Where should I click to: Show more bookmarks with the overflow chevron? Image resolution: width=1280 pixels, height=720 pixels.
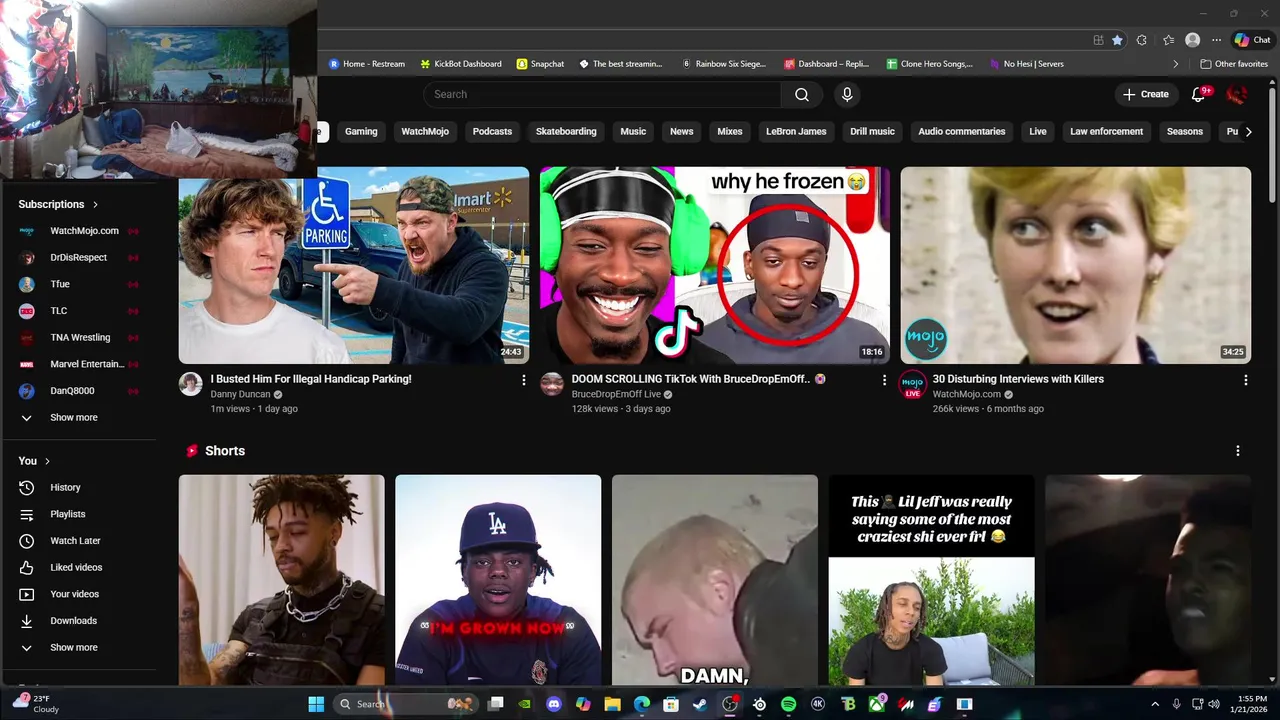tap(1176, 64)
